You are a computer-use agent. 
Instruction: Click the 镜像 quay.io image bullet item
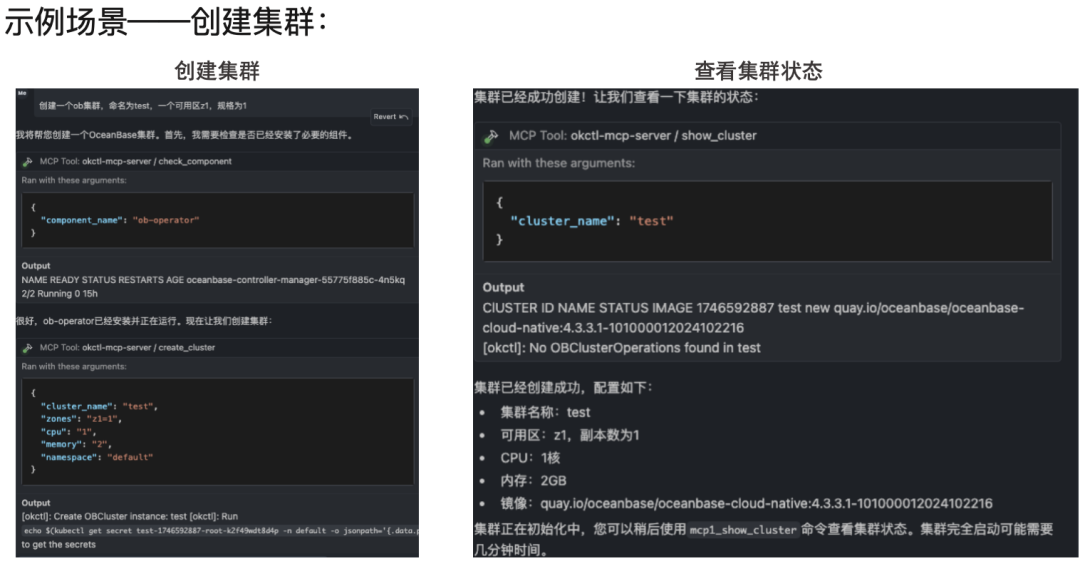[x=745, y=503]
